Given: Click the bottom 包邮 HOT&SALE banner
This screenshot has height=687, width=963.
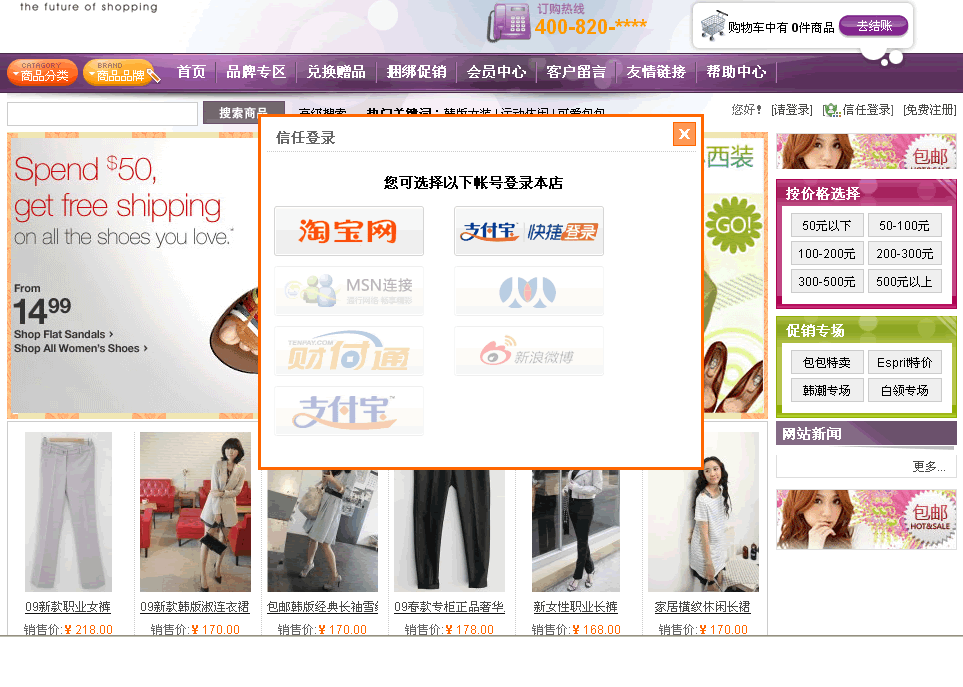Looking at the screenshot, I should pos(866,519).
